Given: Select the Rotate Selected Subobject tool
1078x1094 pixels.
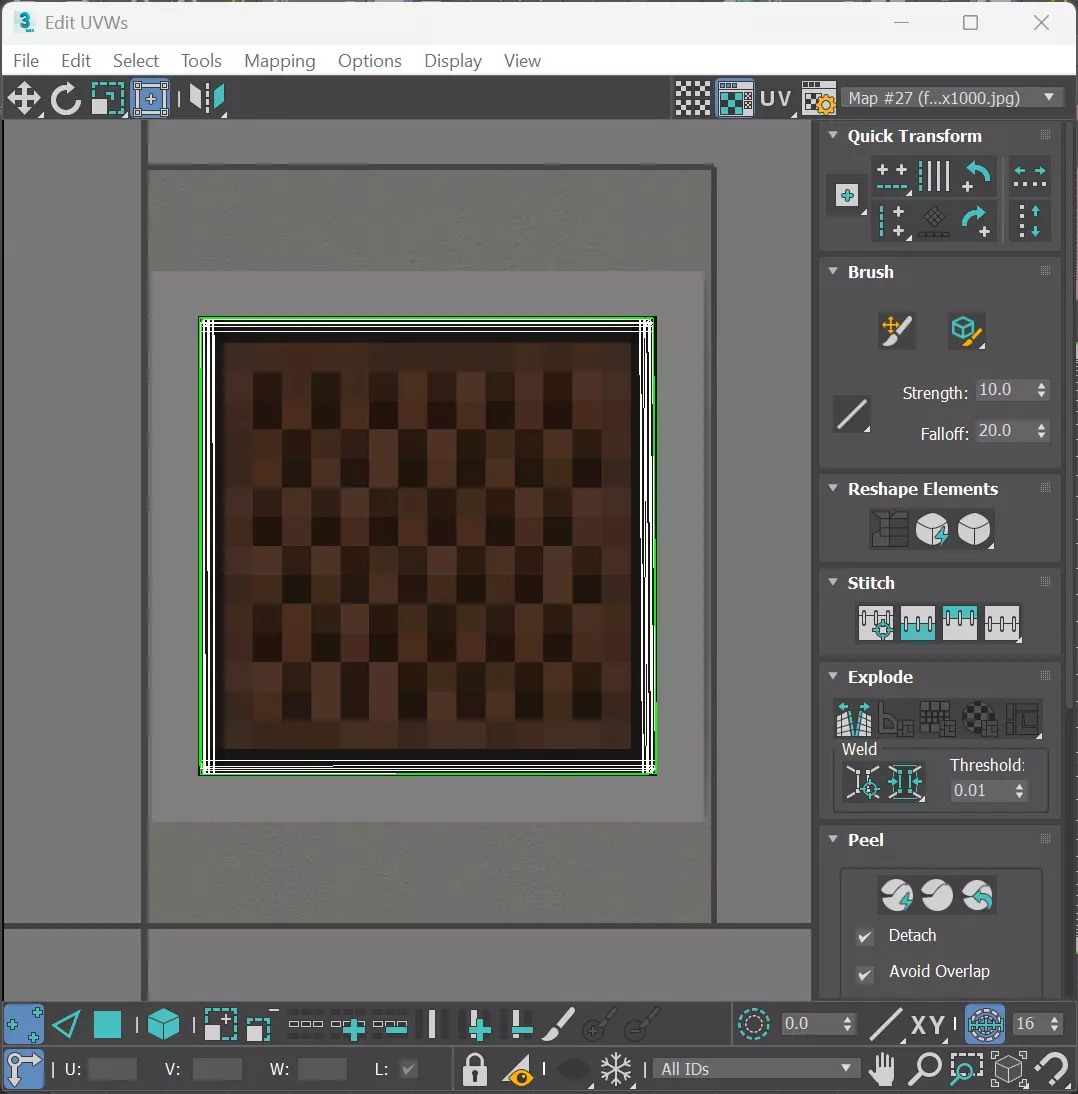Looking at the screenshot, I should pyautogui.click(x=66, y=98).
